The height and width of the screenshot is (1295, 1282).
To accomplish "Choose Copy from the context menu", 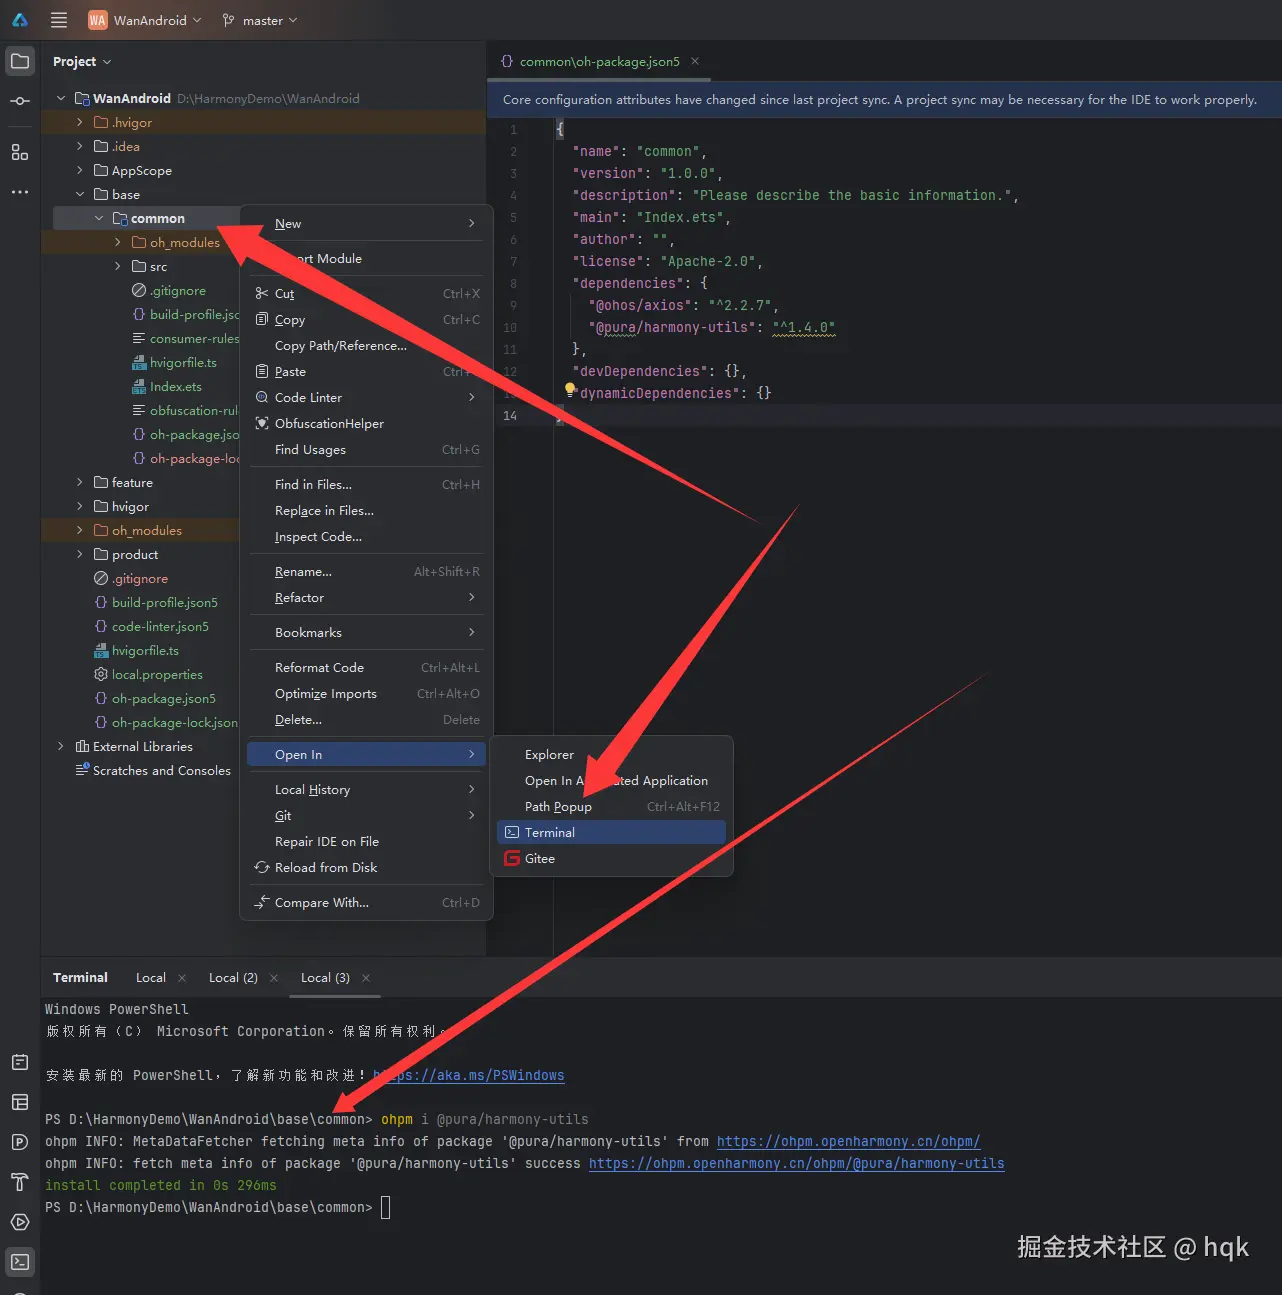I will (365, 319).
